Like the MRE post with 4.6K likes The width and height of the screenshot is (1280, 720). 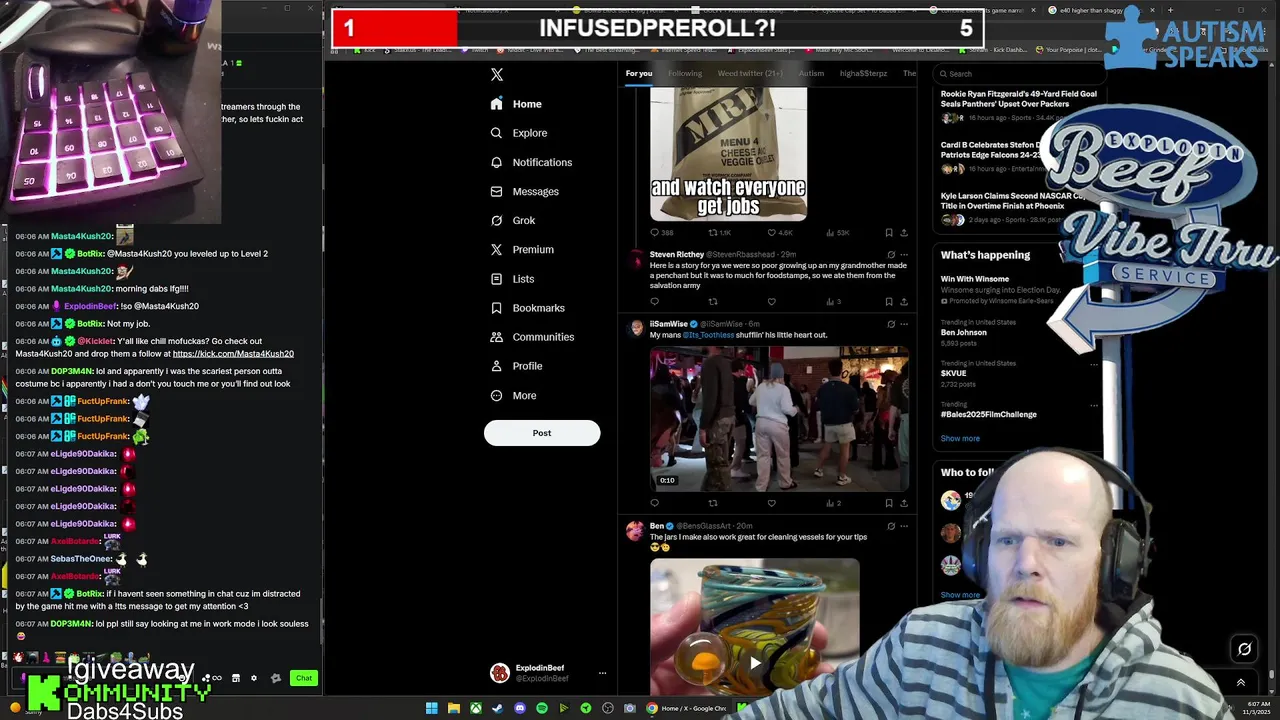pos(779,233)
